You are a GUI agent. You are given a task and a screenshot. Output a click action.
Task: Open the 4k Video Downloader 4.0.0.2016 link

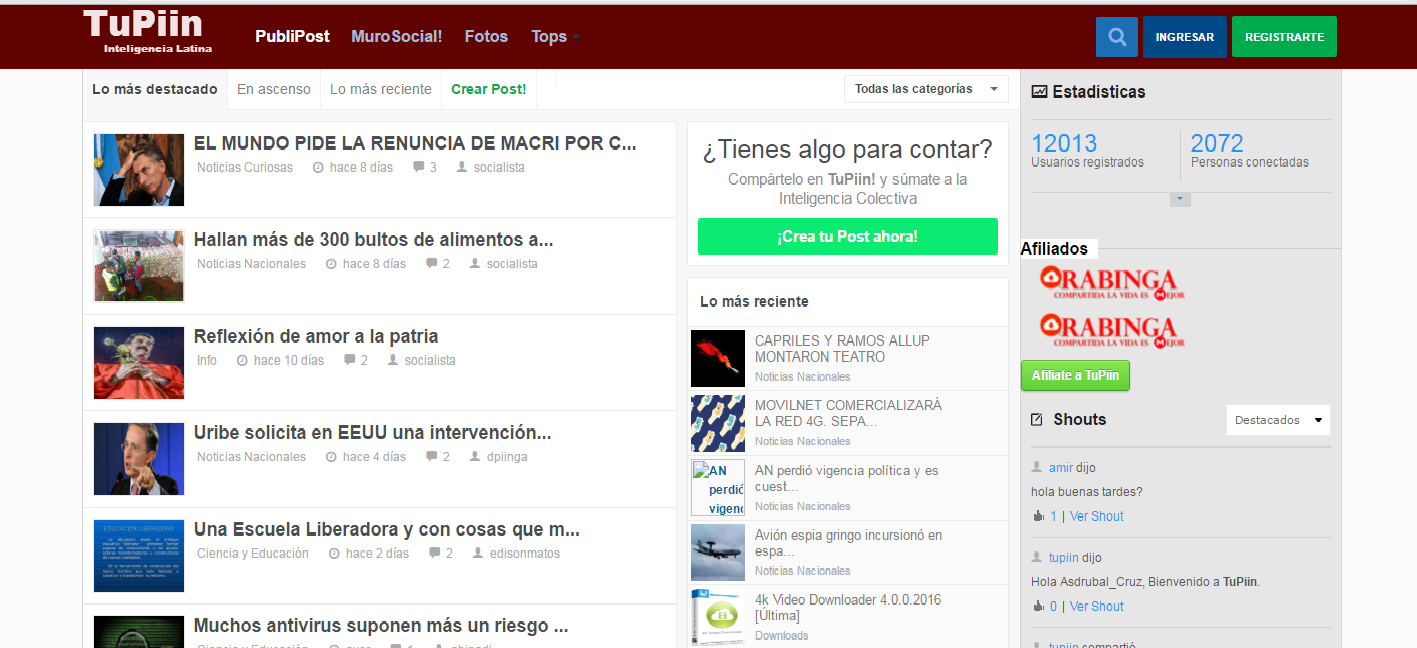point(848,607)
